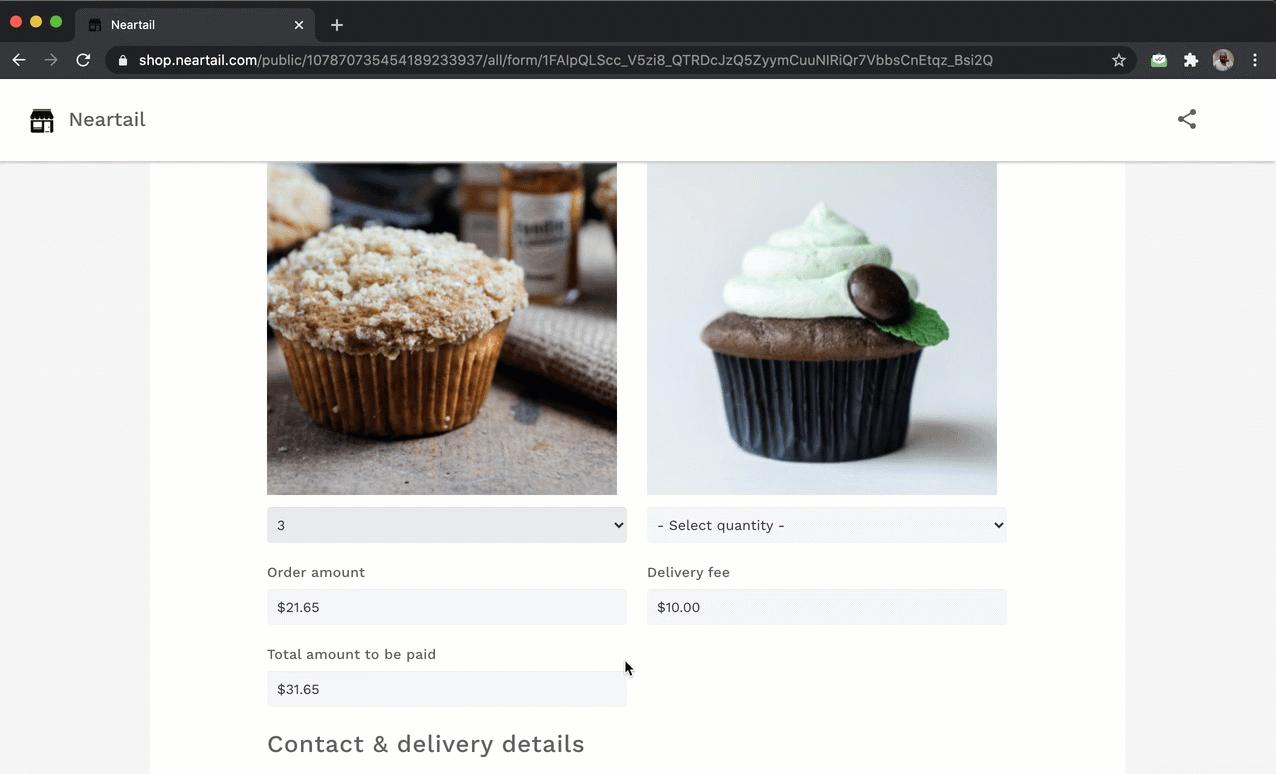The width and height of the screenshot is (1276, 774).
Task: Click the Neartail storefront logo icon
Action: (x=41, y=120)
